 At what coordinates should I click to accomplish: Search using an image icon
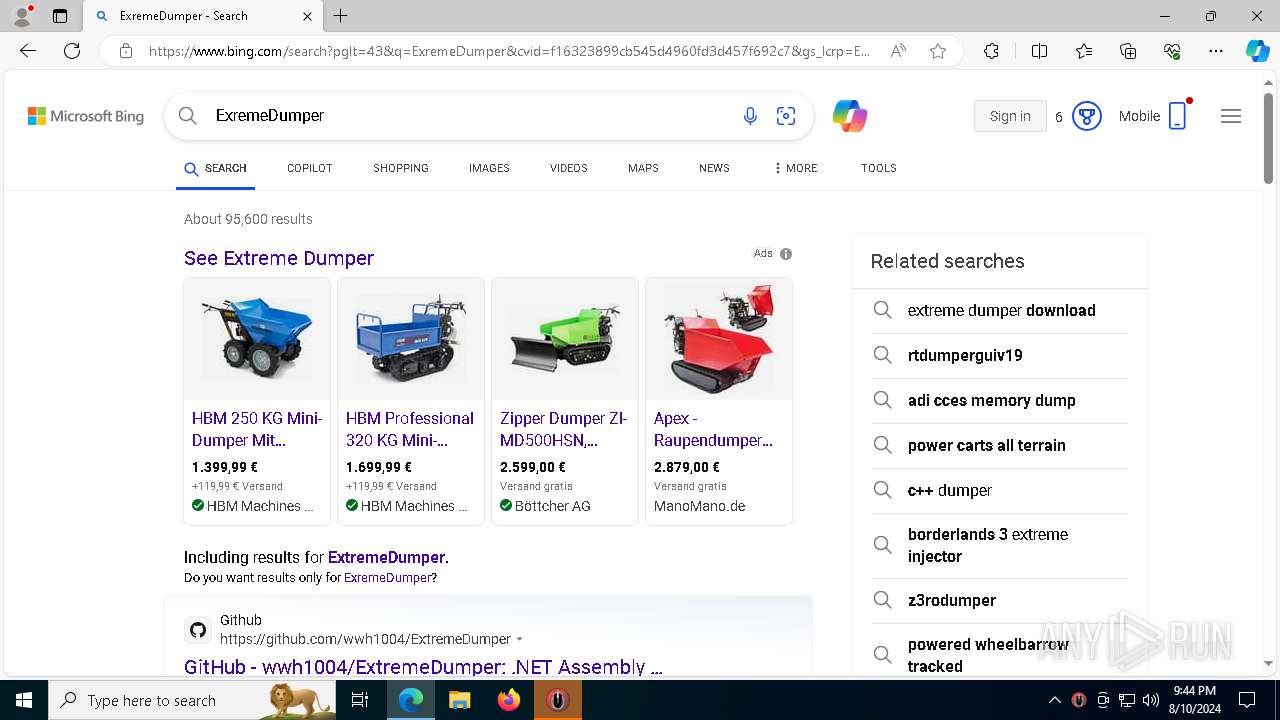pos(786,116)
